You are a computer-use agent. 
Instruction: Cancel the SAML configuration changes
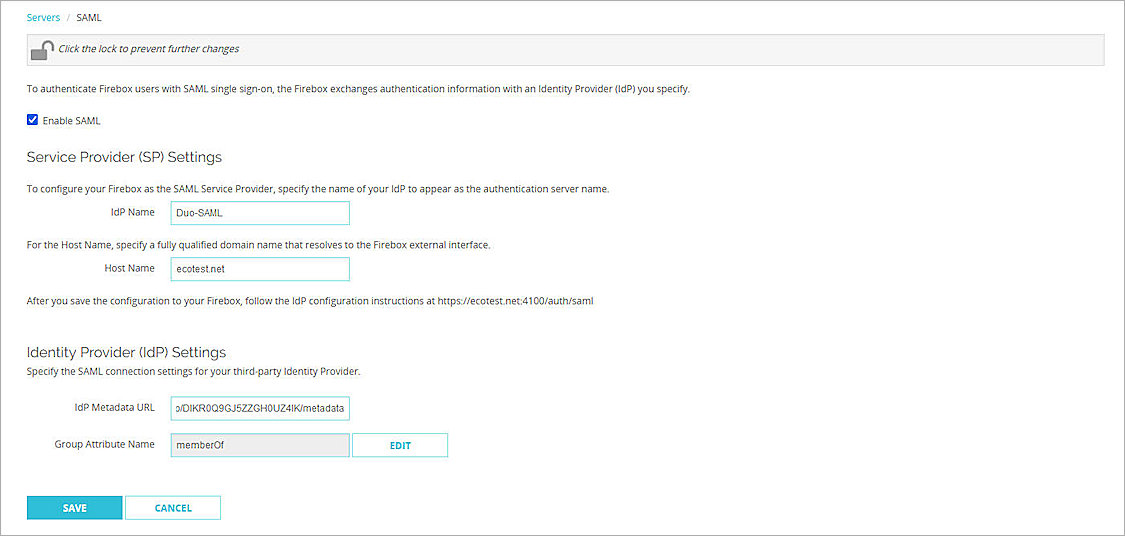tap(173, 508)
